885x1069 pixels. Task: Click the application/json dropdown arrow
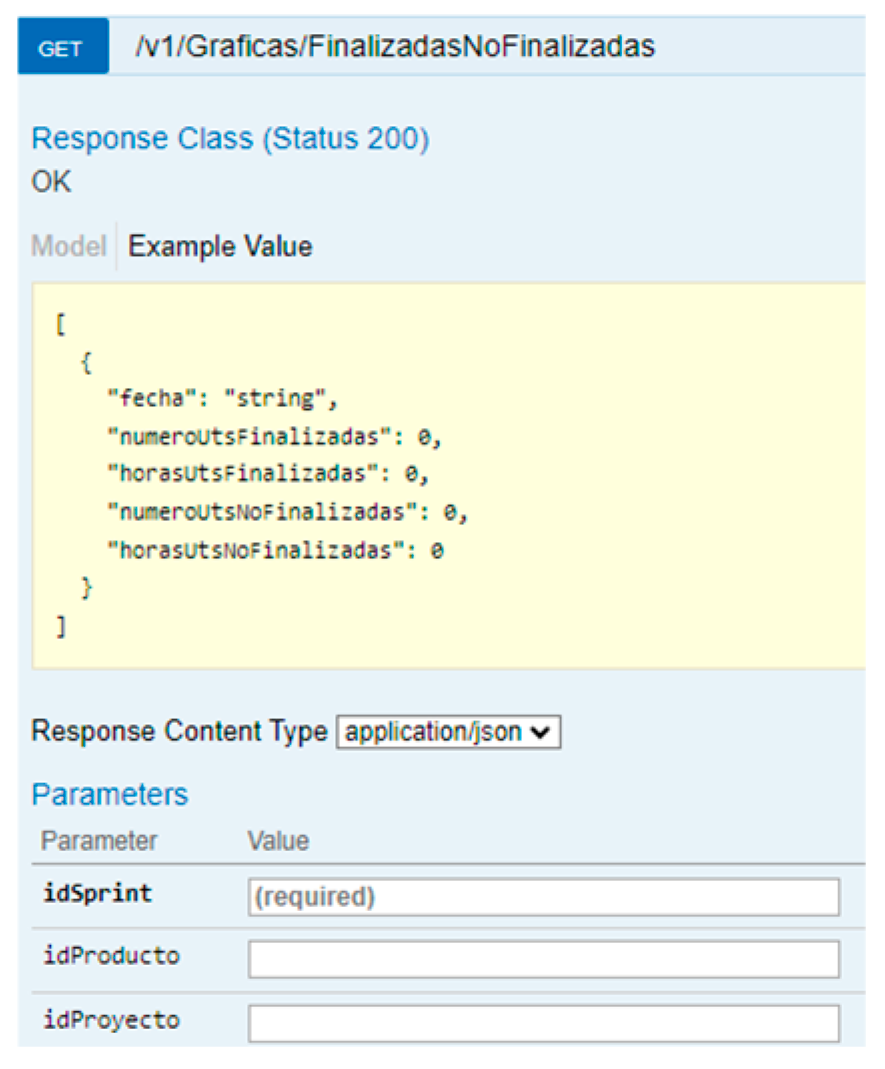point(542,732)
